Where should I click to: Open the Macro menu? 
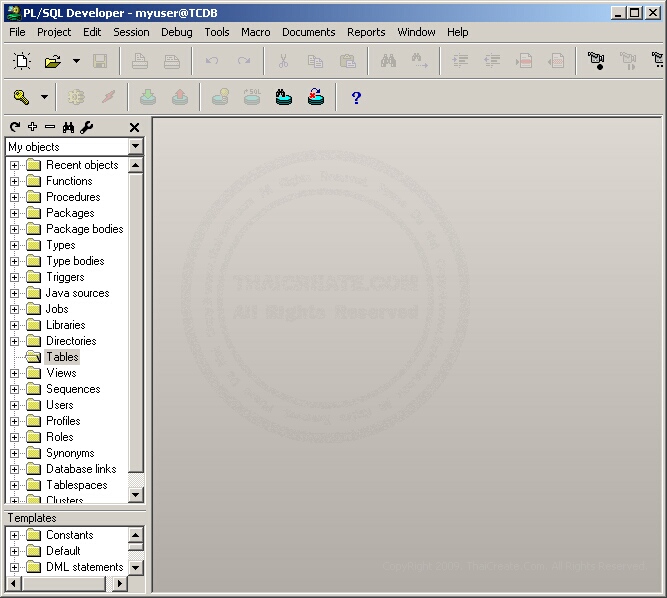[x=256, y=32]
